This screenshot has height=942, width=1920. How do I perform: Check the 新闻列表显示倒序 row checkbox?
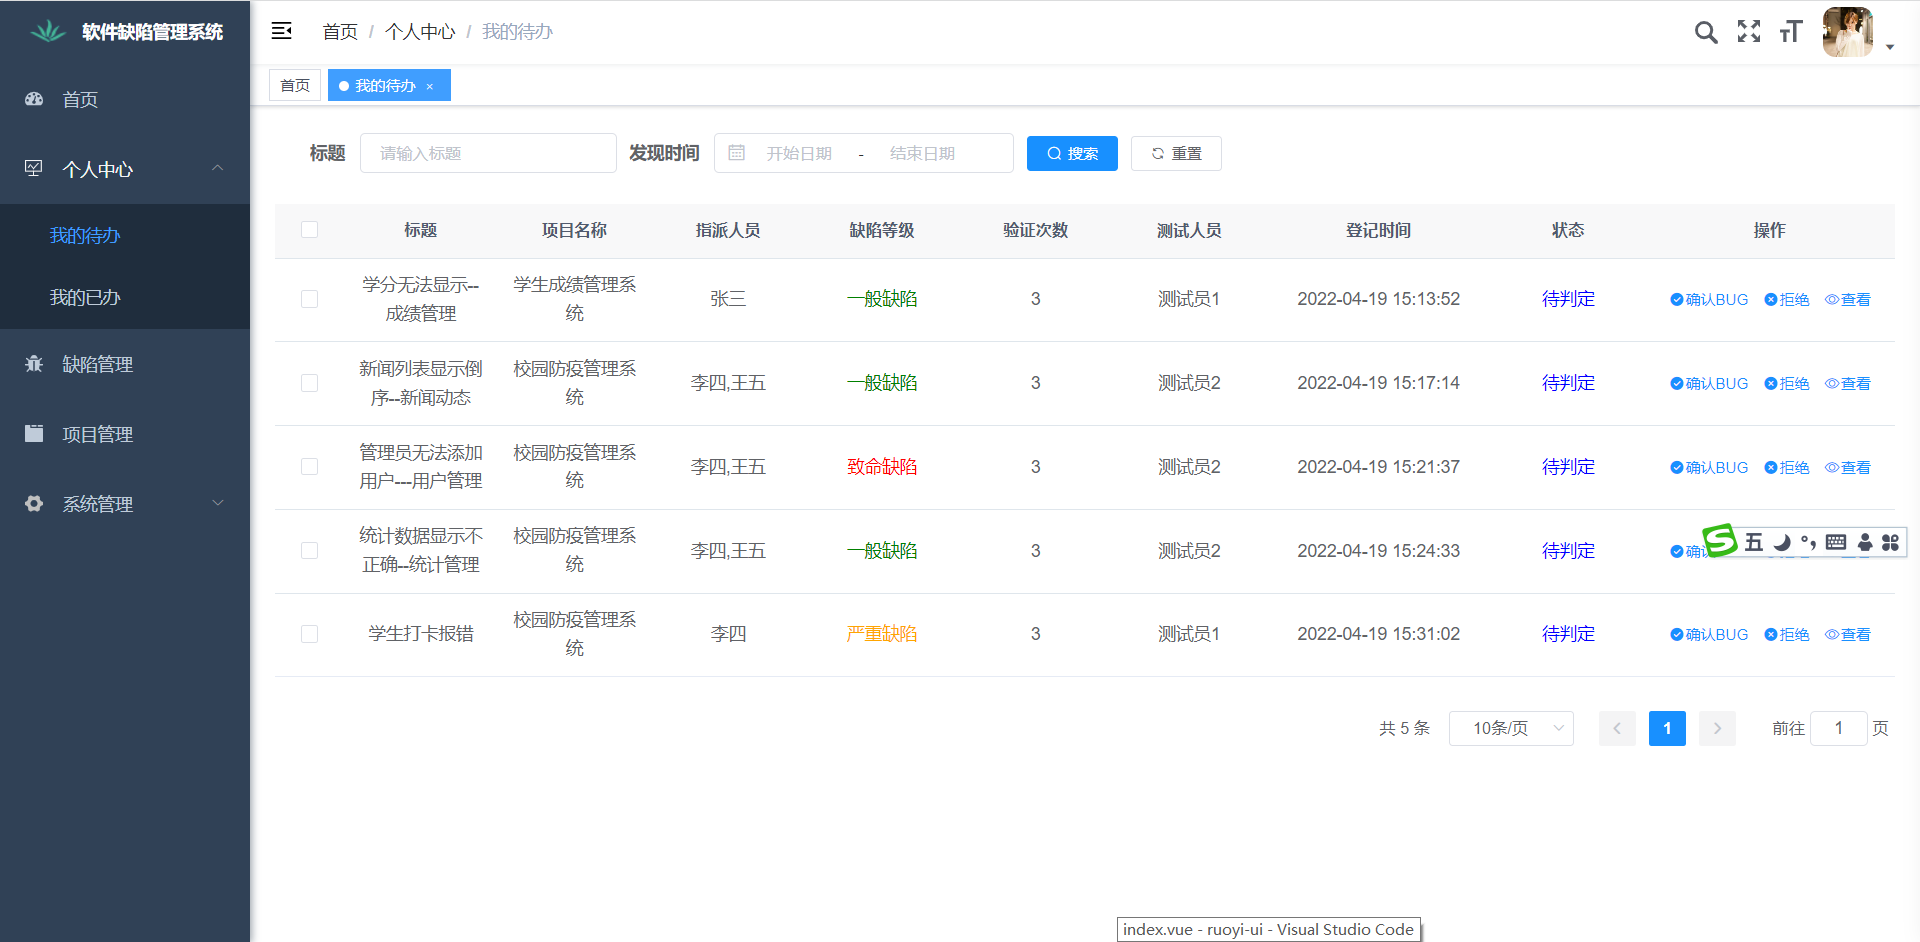point(309,383)
